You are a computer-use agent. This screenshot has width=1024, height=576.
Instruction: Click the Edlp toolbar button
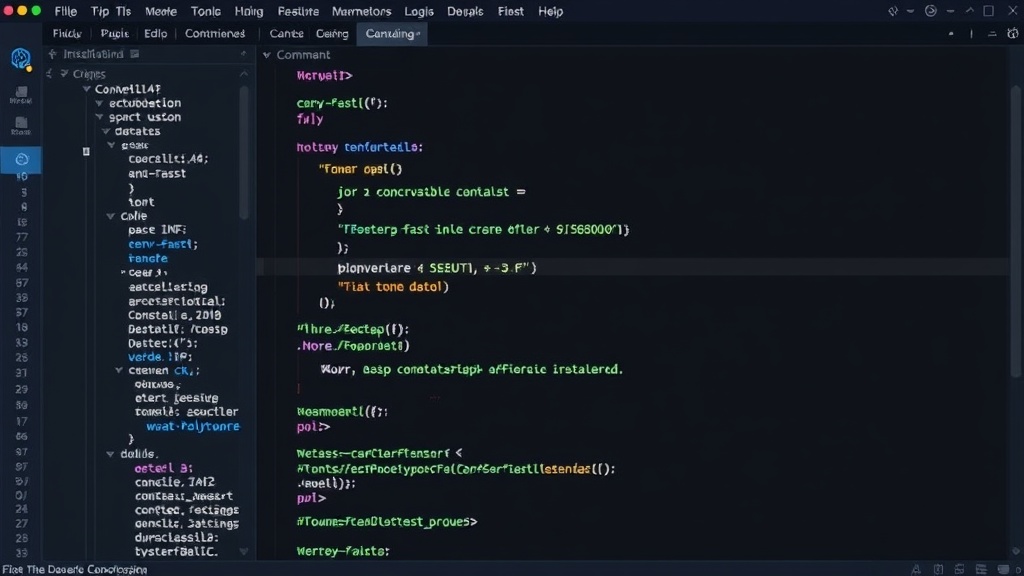pyautogui.click(x=155, y=34)
